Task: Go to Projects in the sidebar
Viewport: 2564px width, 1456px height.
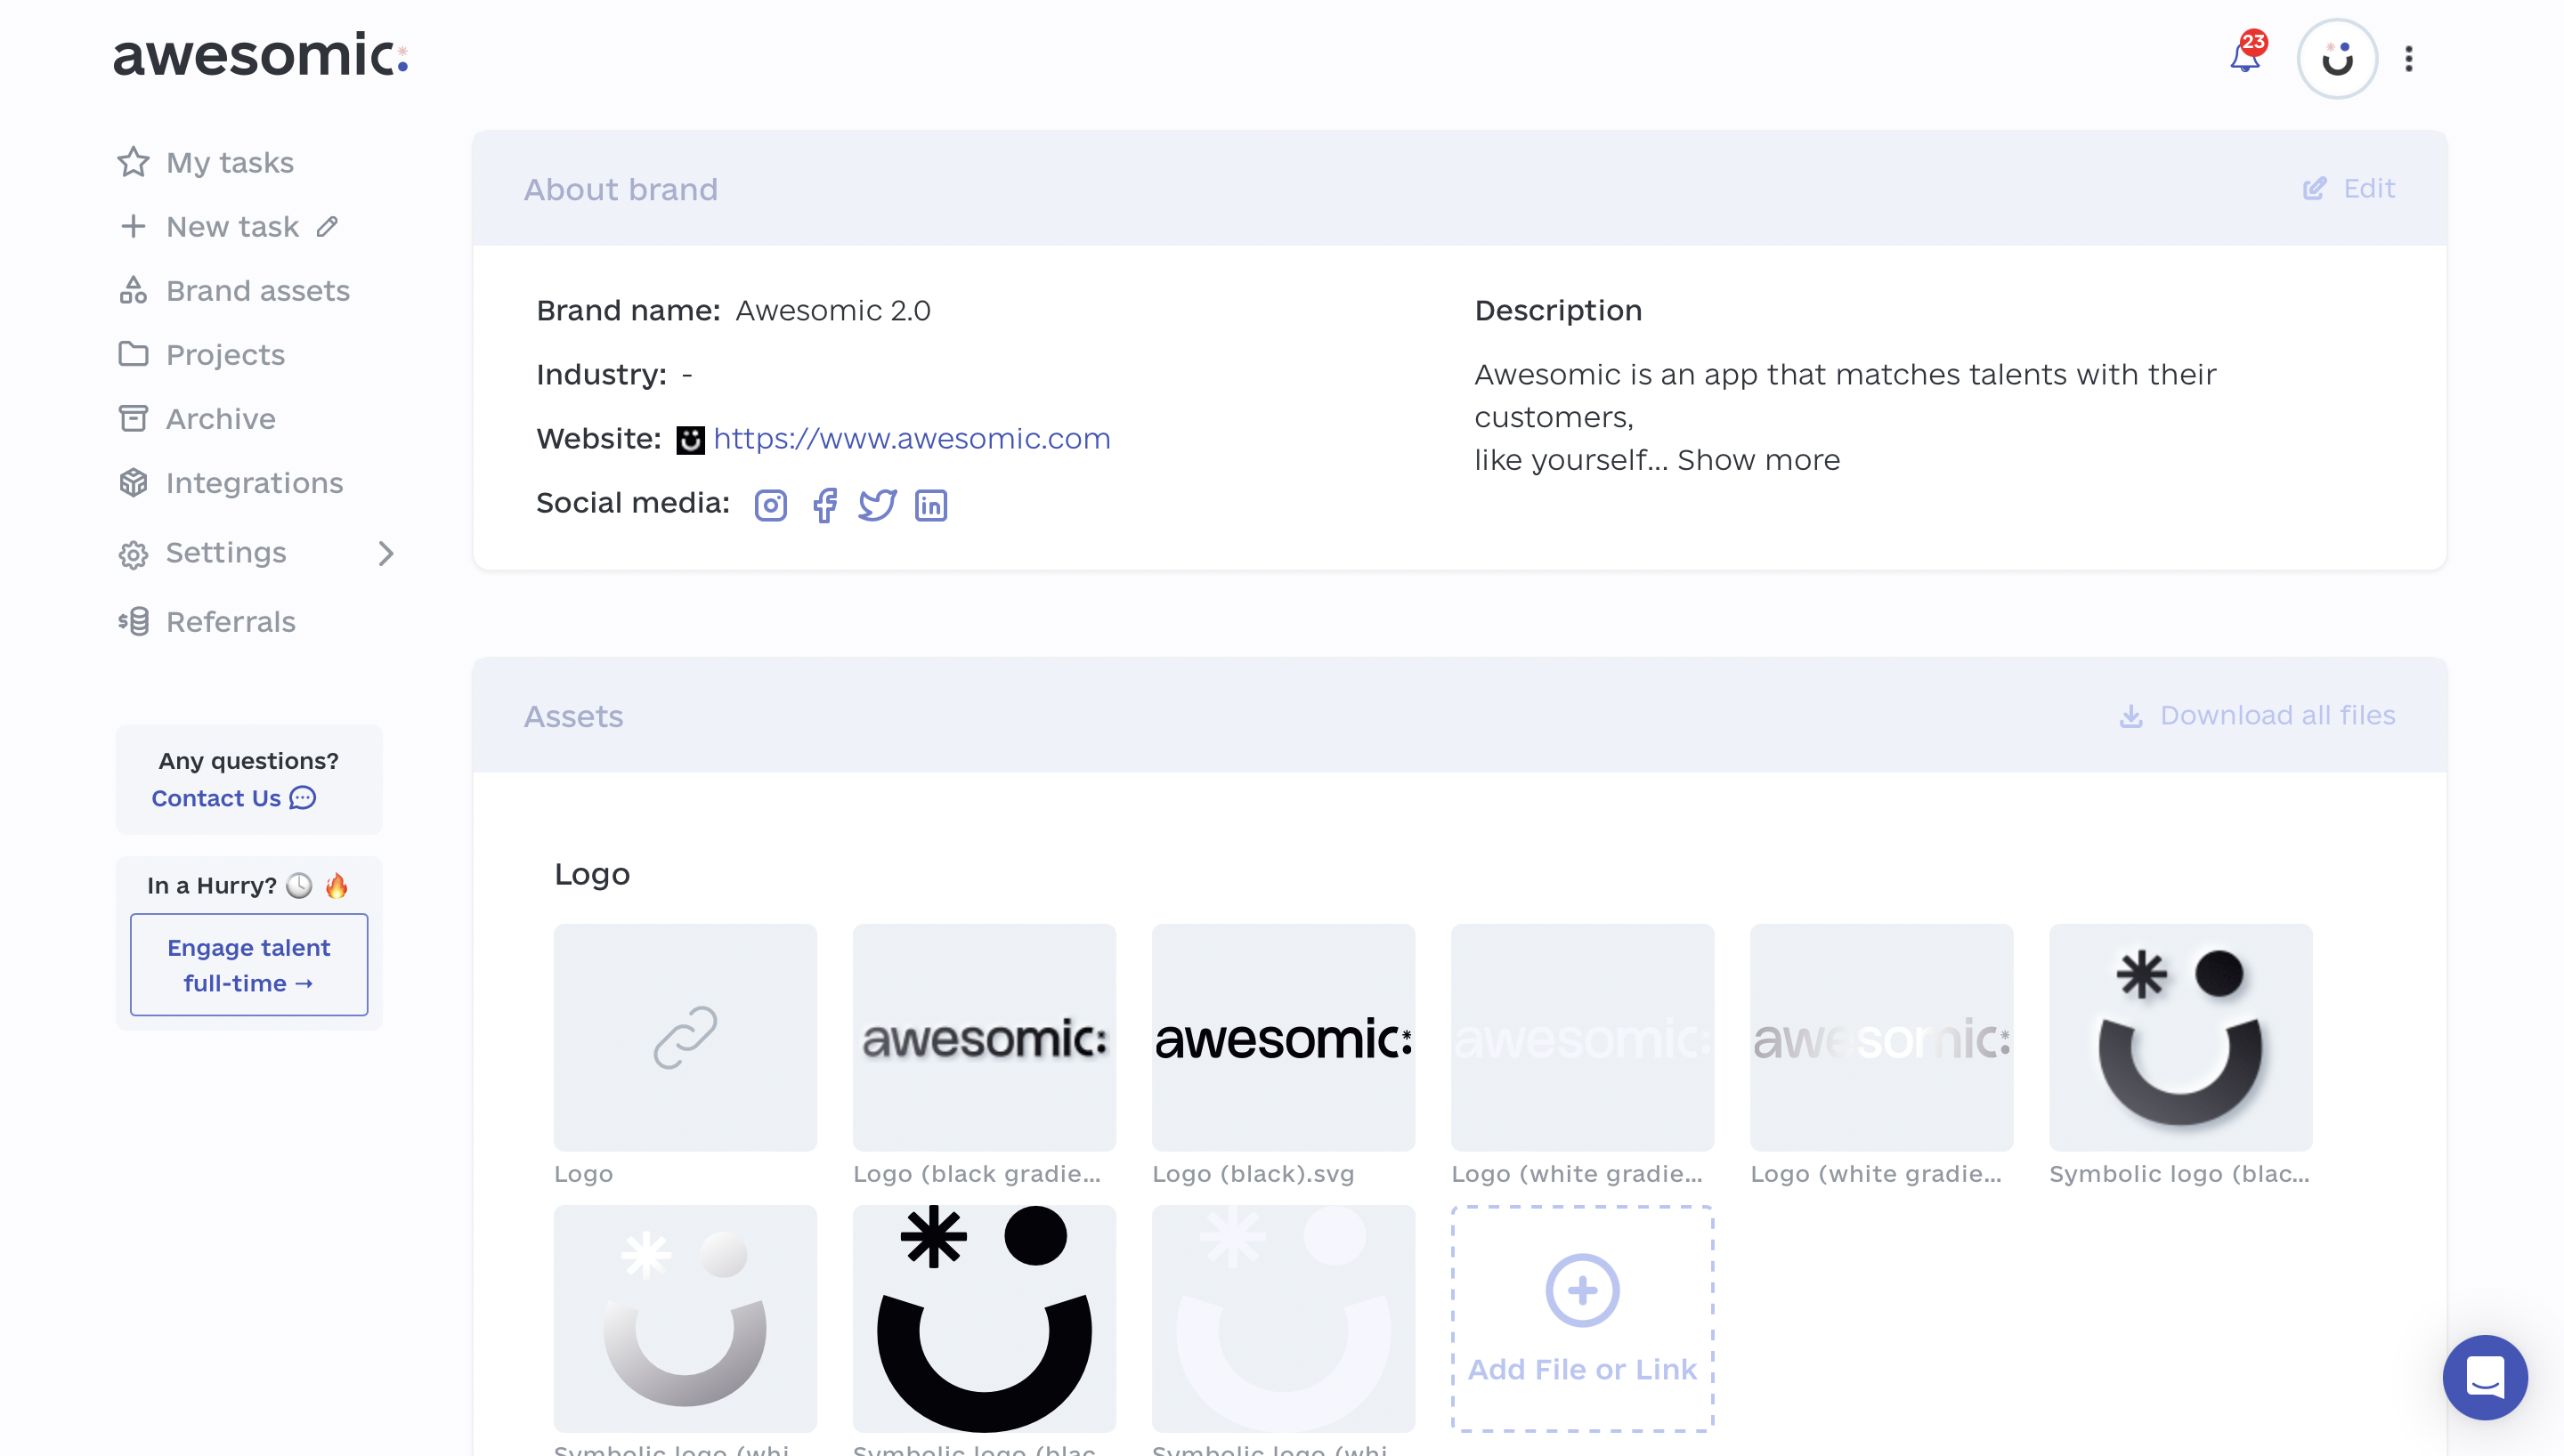Action: click(x=224, y=354)
